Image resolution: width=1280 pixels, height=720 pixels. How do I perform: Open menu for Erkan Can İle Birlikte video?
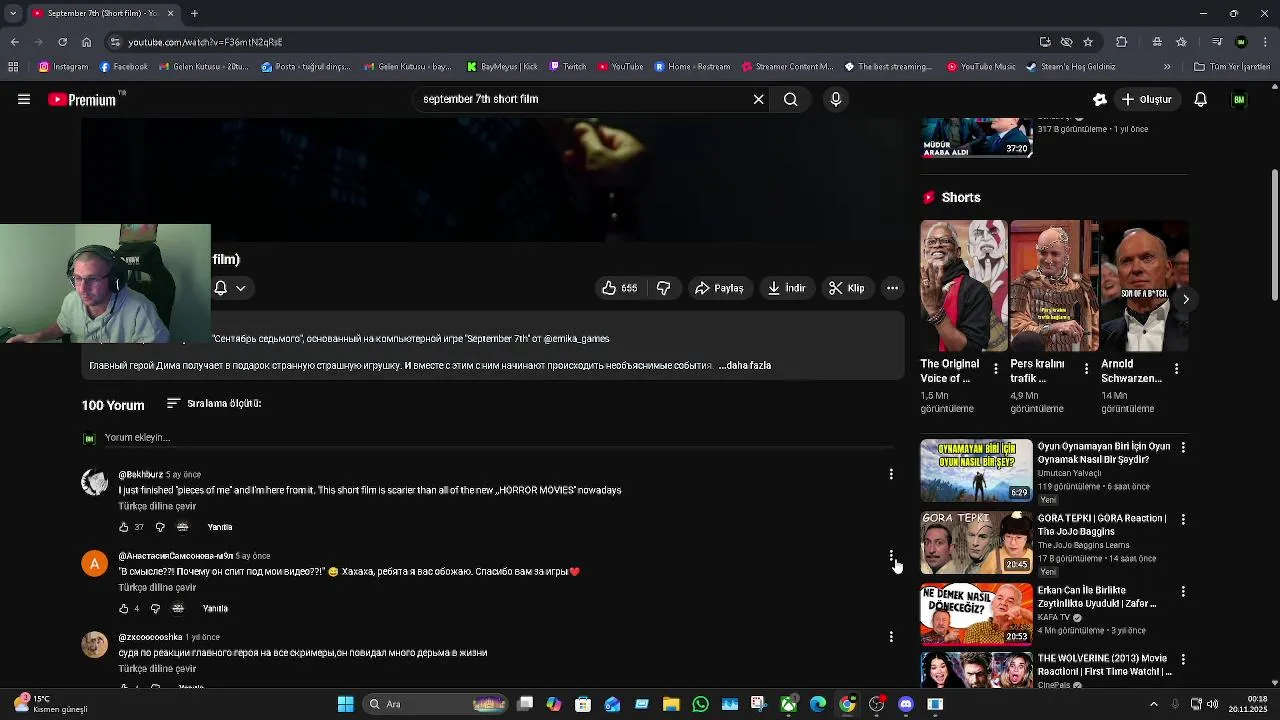point(1183,592)
